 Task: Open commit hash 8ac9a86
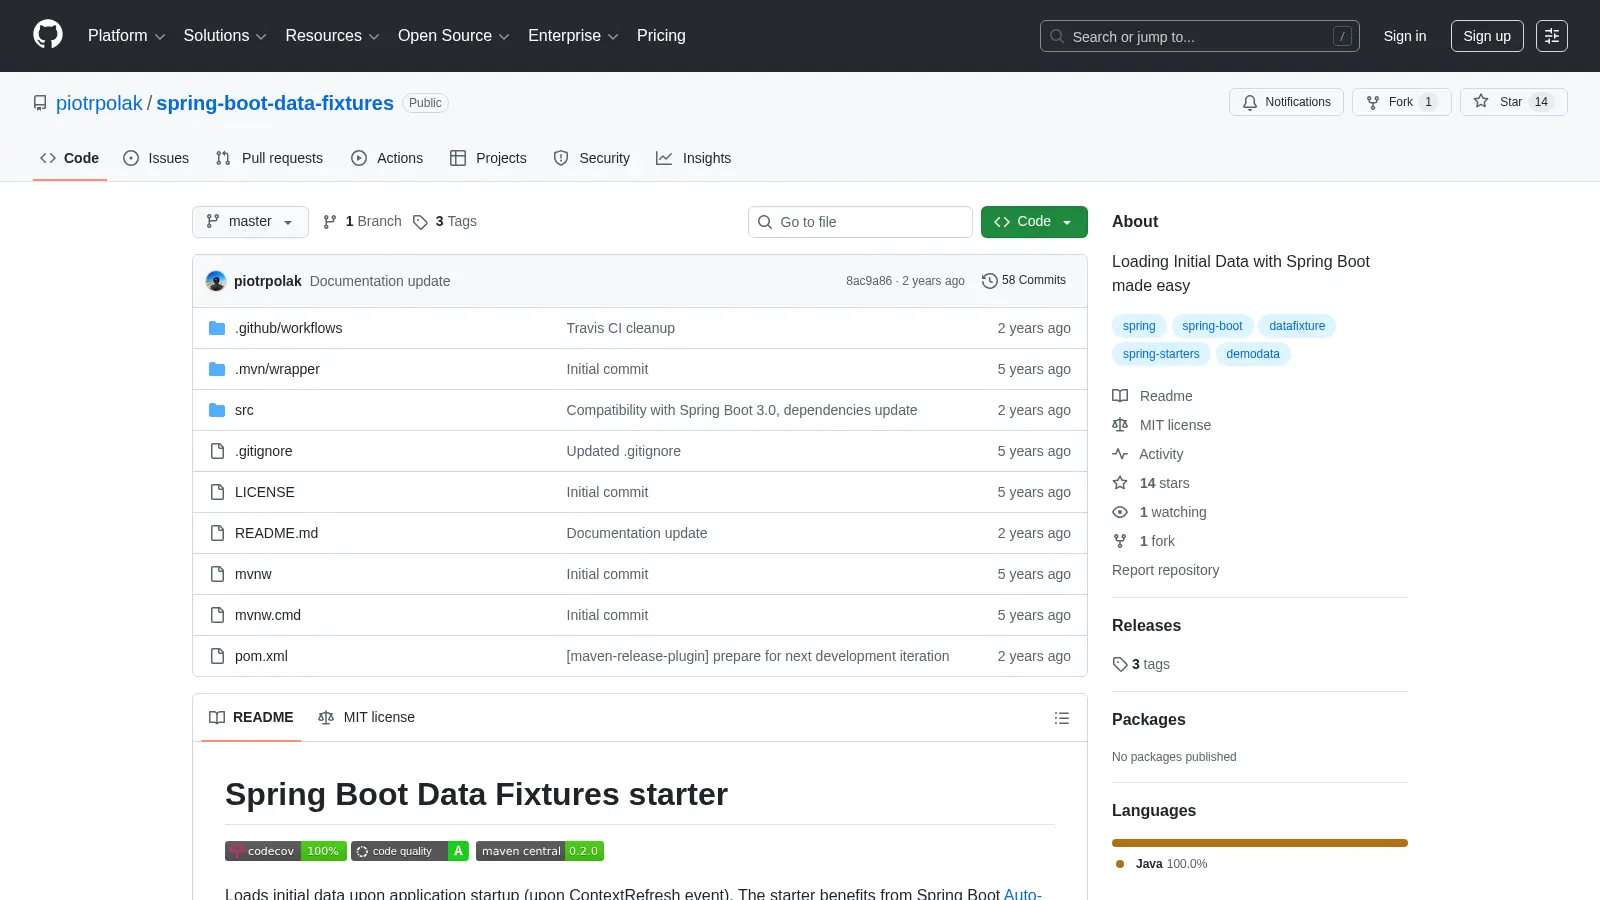[x=869, y=281]
